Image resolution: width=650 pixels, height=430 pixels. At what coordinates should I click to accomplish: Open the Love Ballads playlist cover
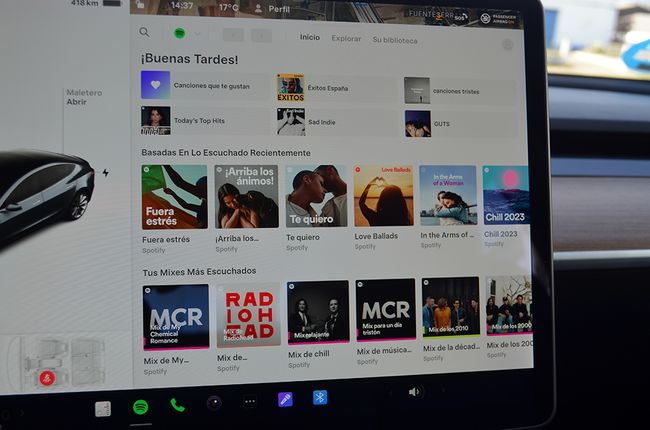tap(383, 196)
